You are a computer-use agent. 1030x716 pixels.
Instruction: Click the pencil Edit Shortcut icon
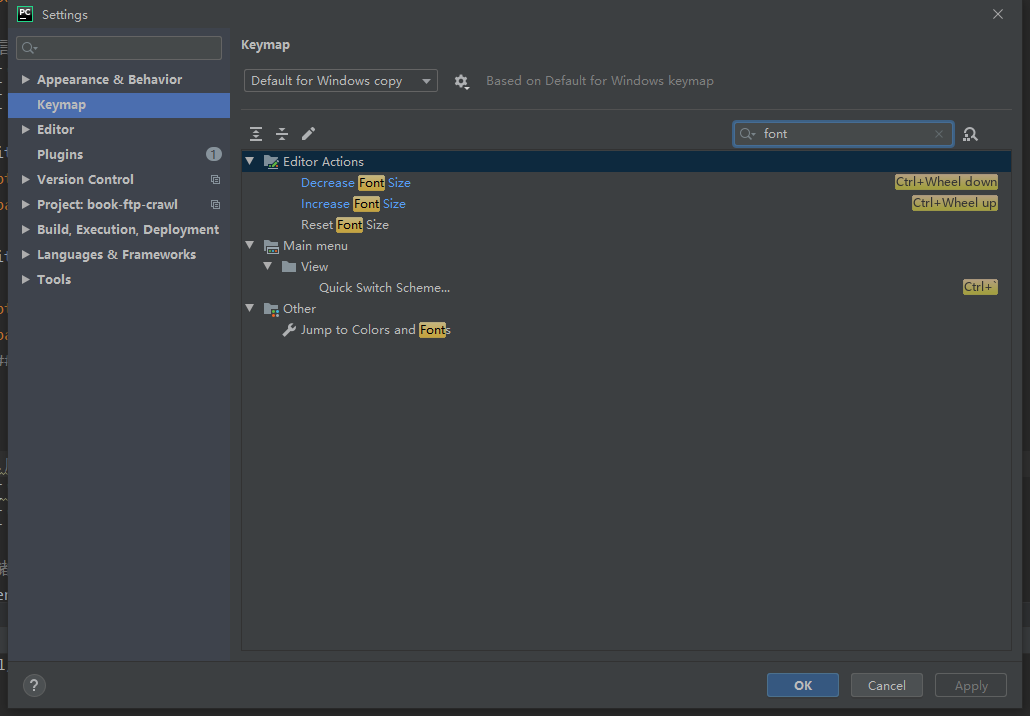[x=308, y=134]
